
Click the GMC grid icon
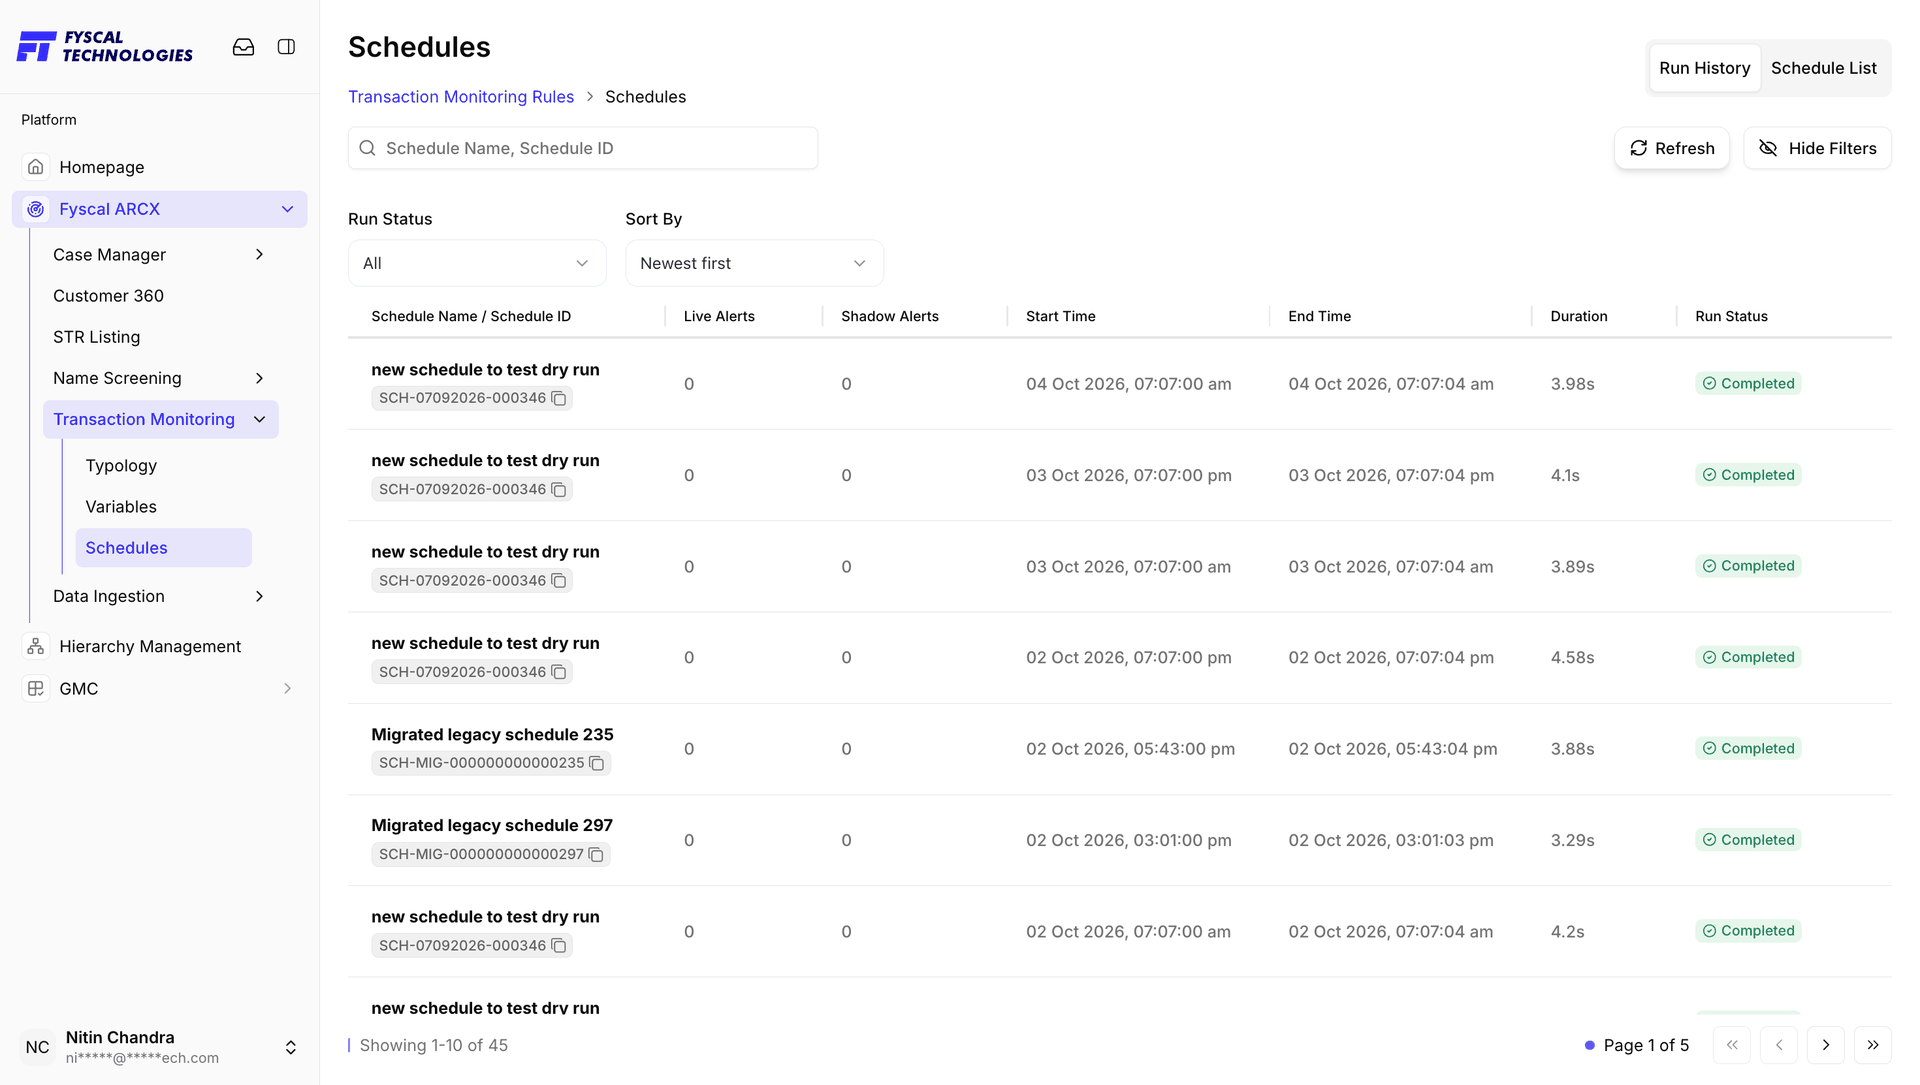click(36, 688)
